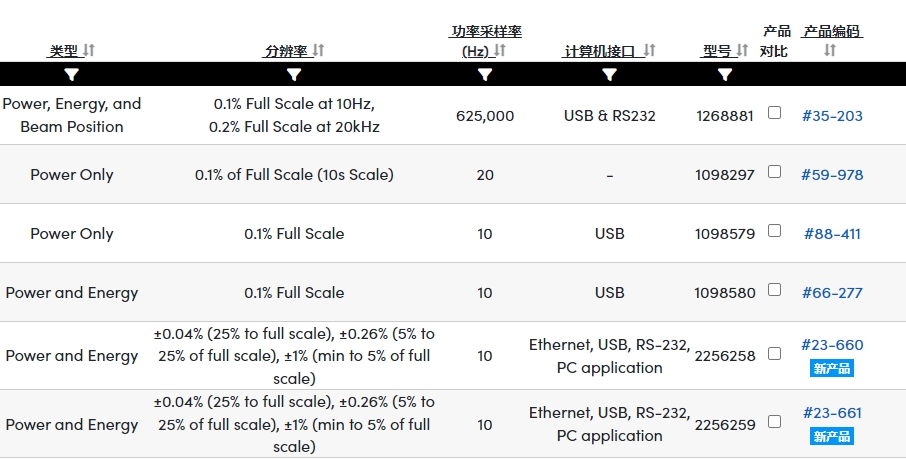
Task: Tick compare checkbox for model 2256258
Action: tap(774, 353)
